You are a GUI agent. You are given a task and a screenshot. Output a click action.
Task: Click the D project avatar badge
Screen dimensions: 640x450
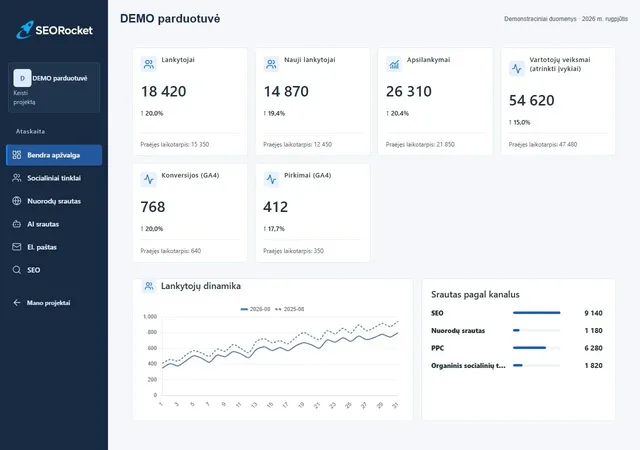coord(22,78)
